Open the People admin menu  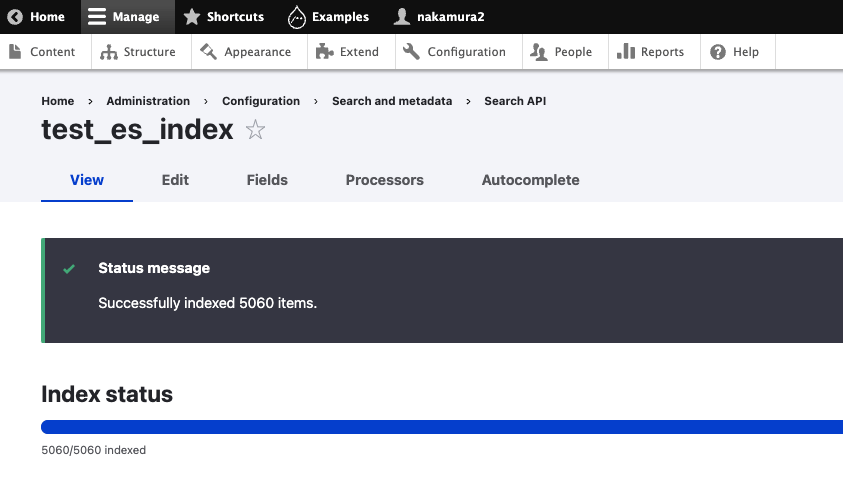566,52
